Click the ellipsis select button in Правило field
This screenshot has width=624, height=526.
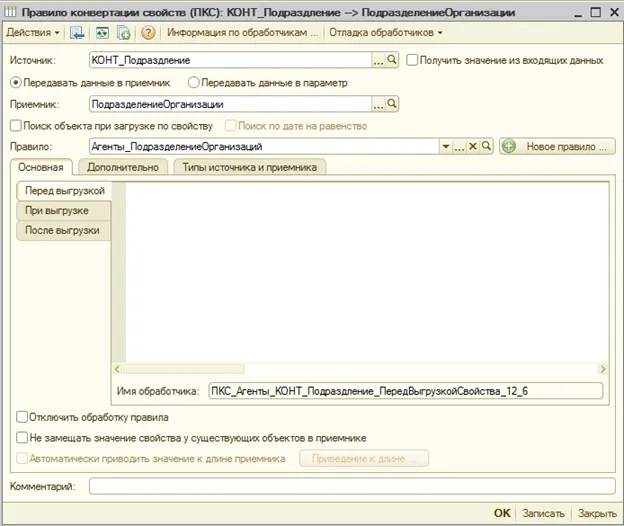[x=459, y=146]
